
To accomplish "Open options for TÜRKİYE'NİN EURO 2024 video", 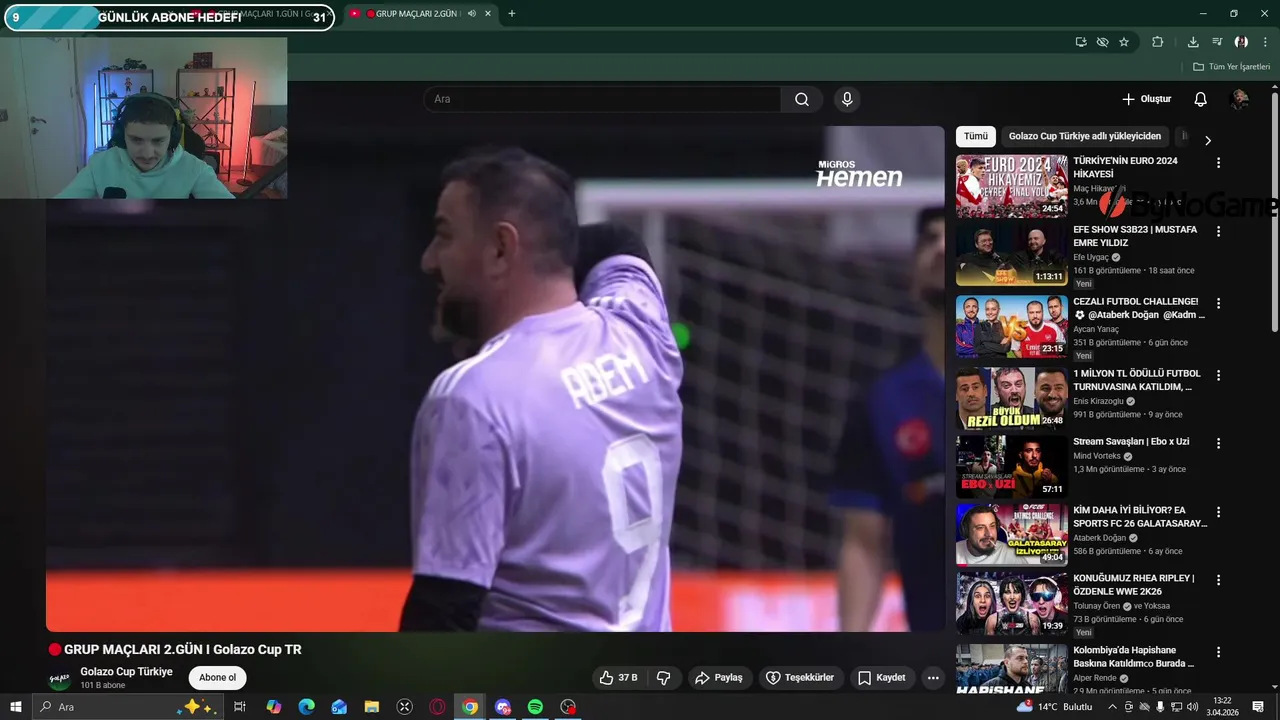I will tap(1218, 163).
